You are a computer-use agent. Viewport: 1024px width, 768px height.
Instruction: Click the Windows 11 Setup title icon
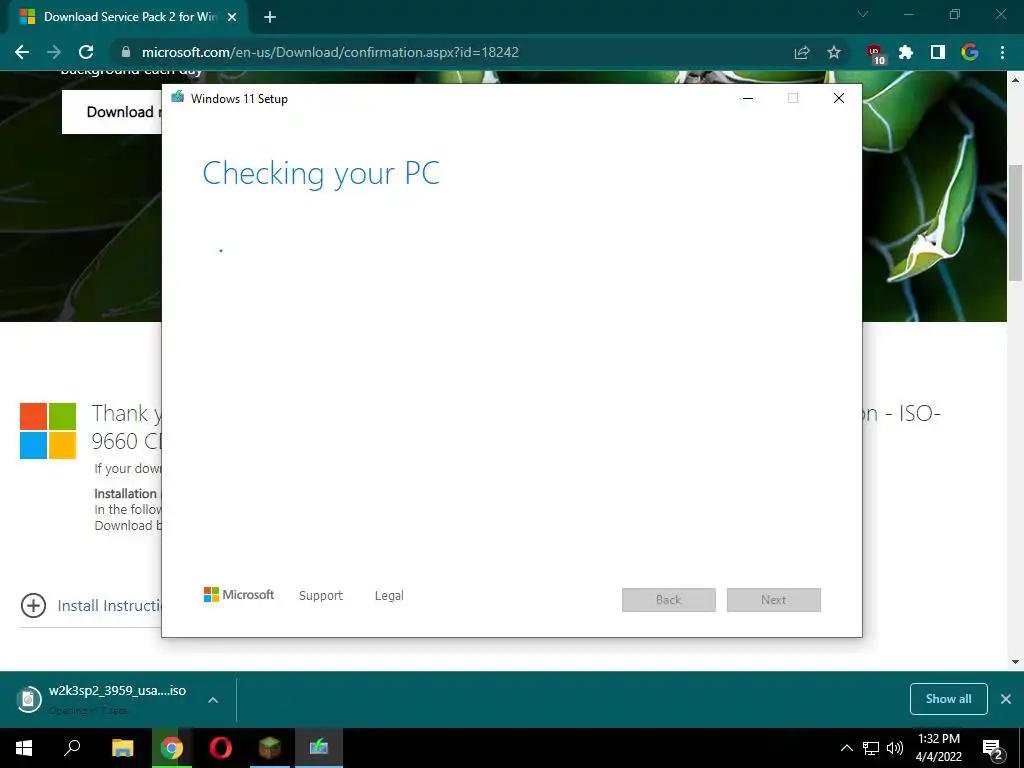pos(178,97)
